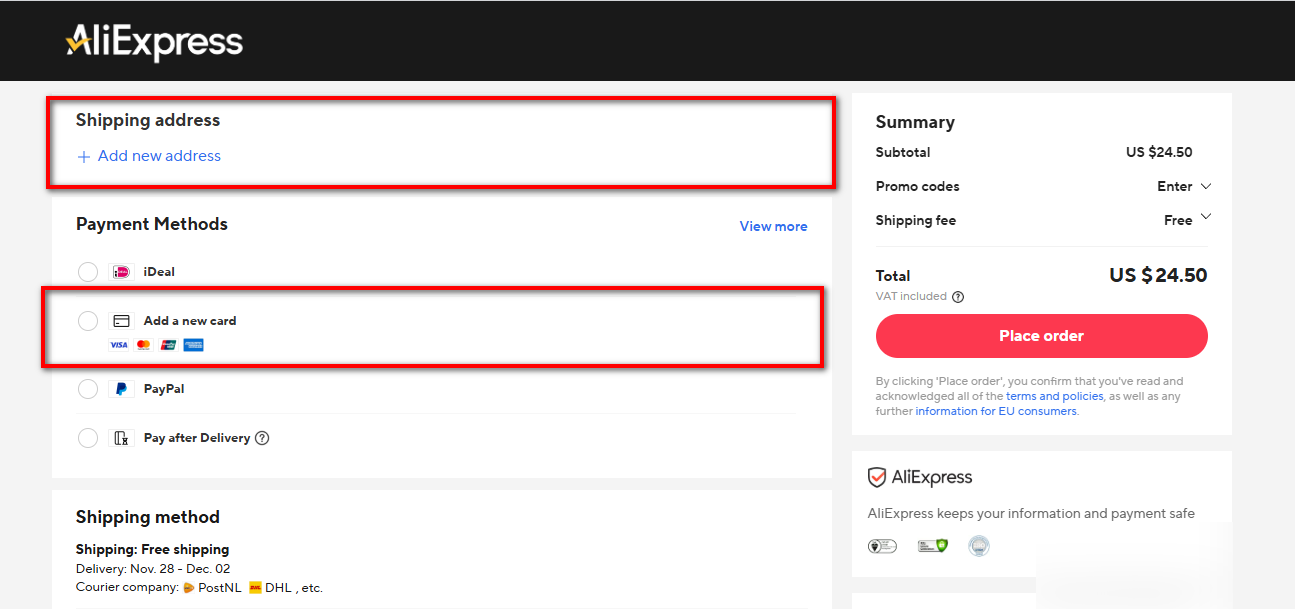Image resolution: width=1295 pixels, height=609 pixels.
Task: Open help tooltip for Pay after Delivery
Action: [x=262, y=438]
